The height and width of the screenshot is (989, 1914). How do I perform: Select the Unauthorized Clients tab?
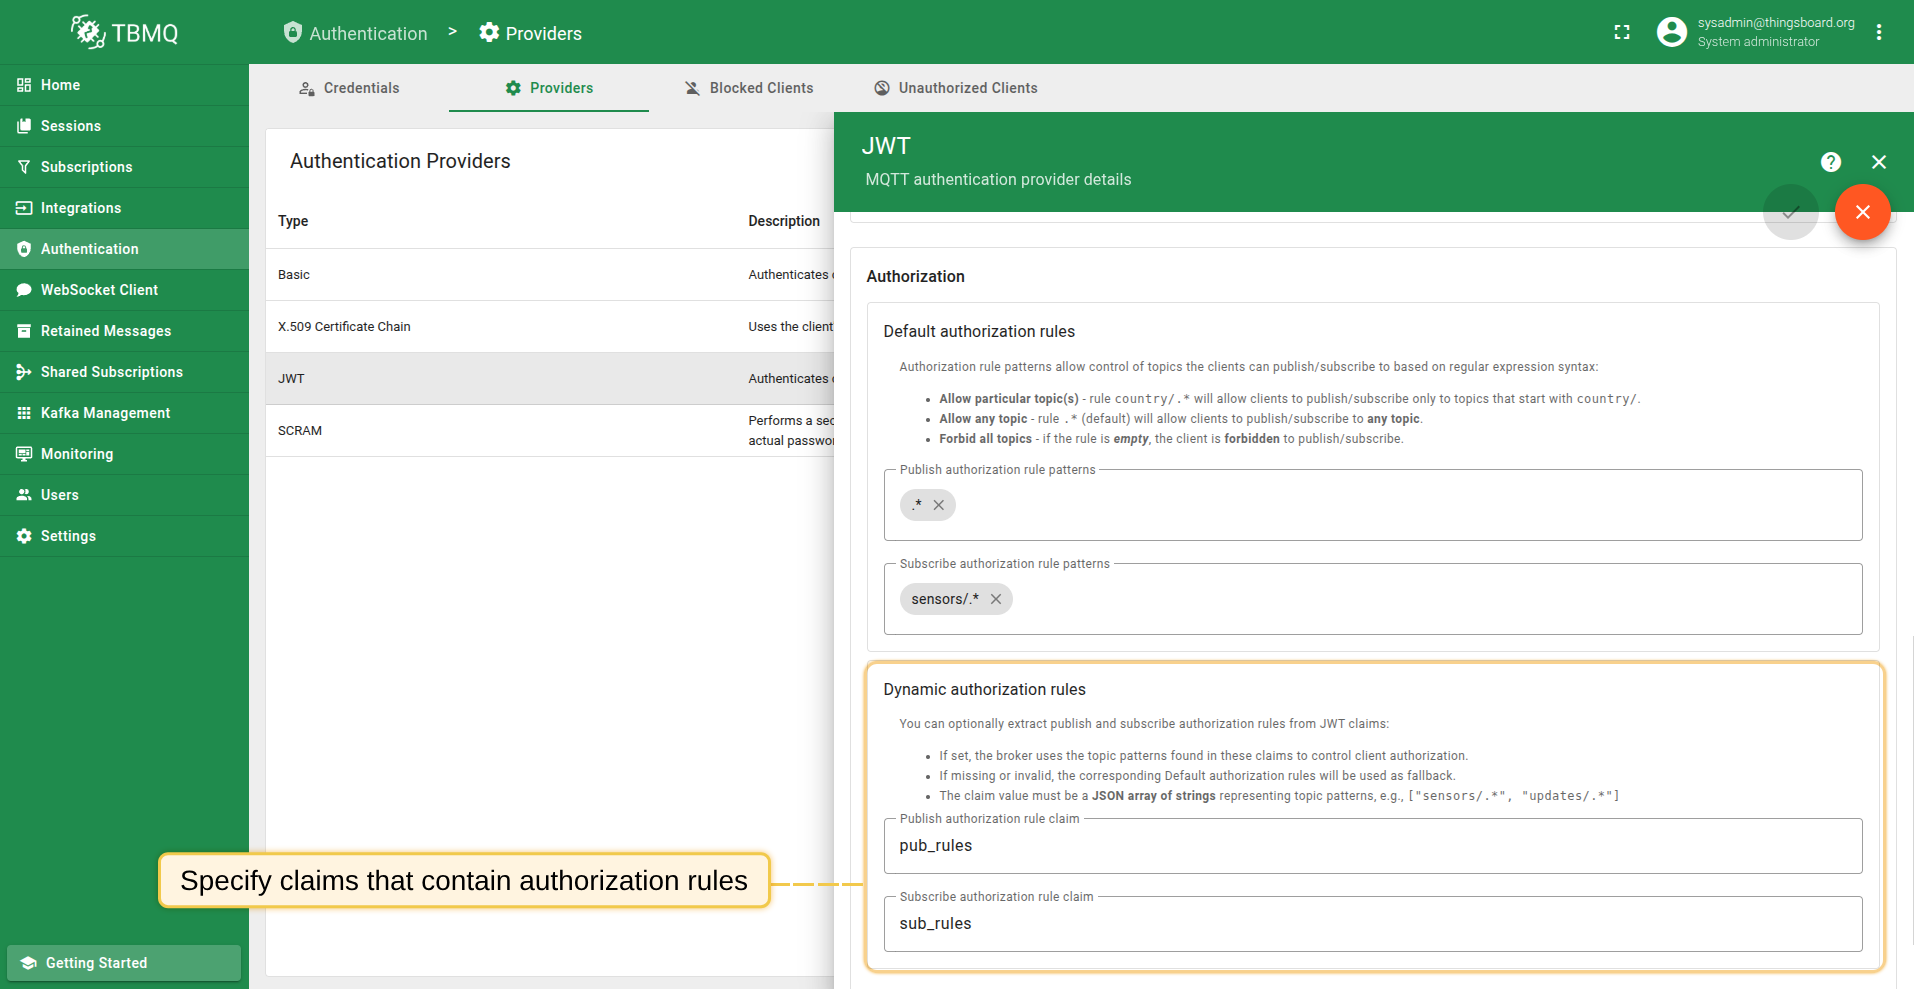click(x=955, y=88)
